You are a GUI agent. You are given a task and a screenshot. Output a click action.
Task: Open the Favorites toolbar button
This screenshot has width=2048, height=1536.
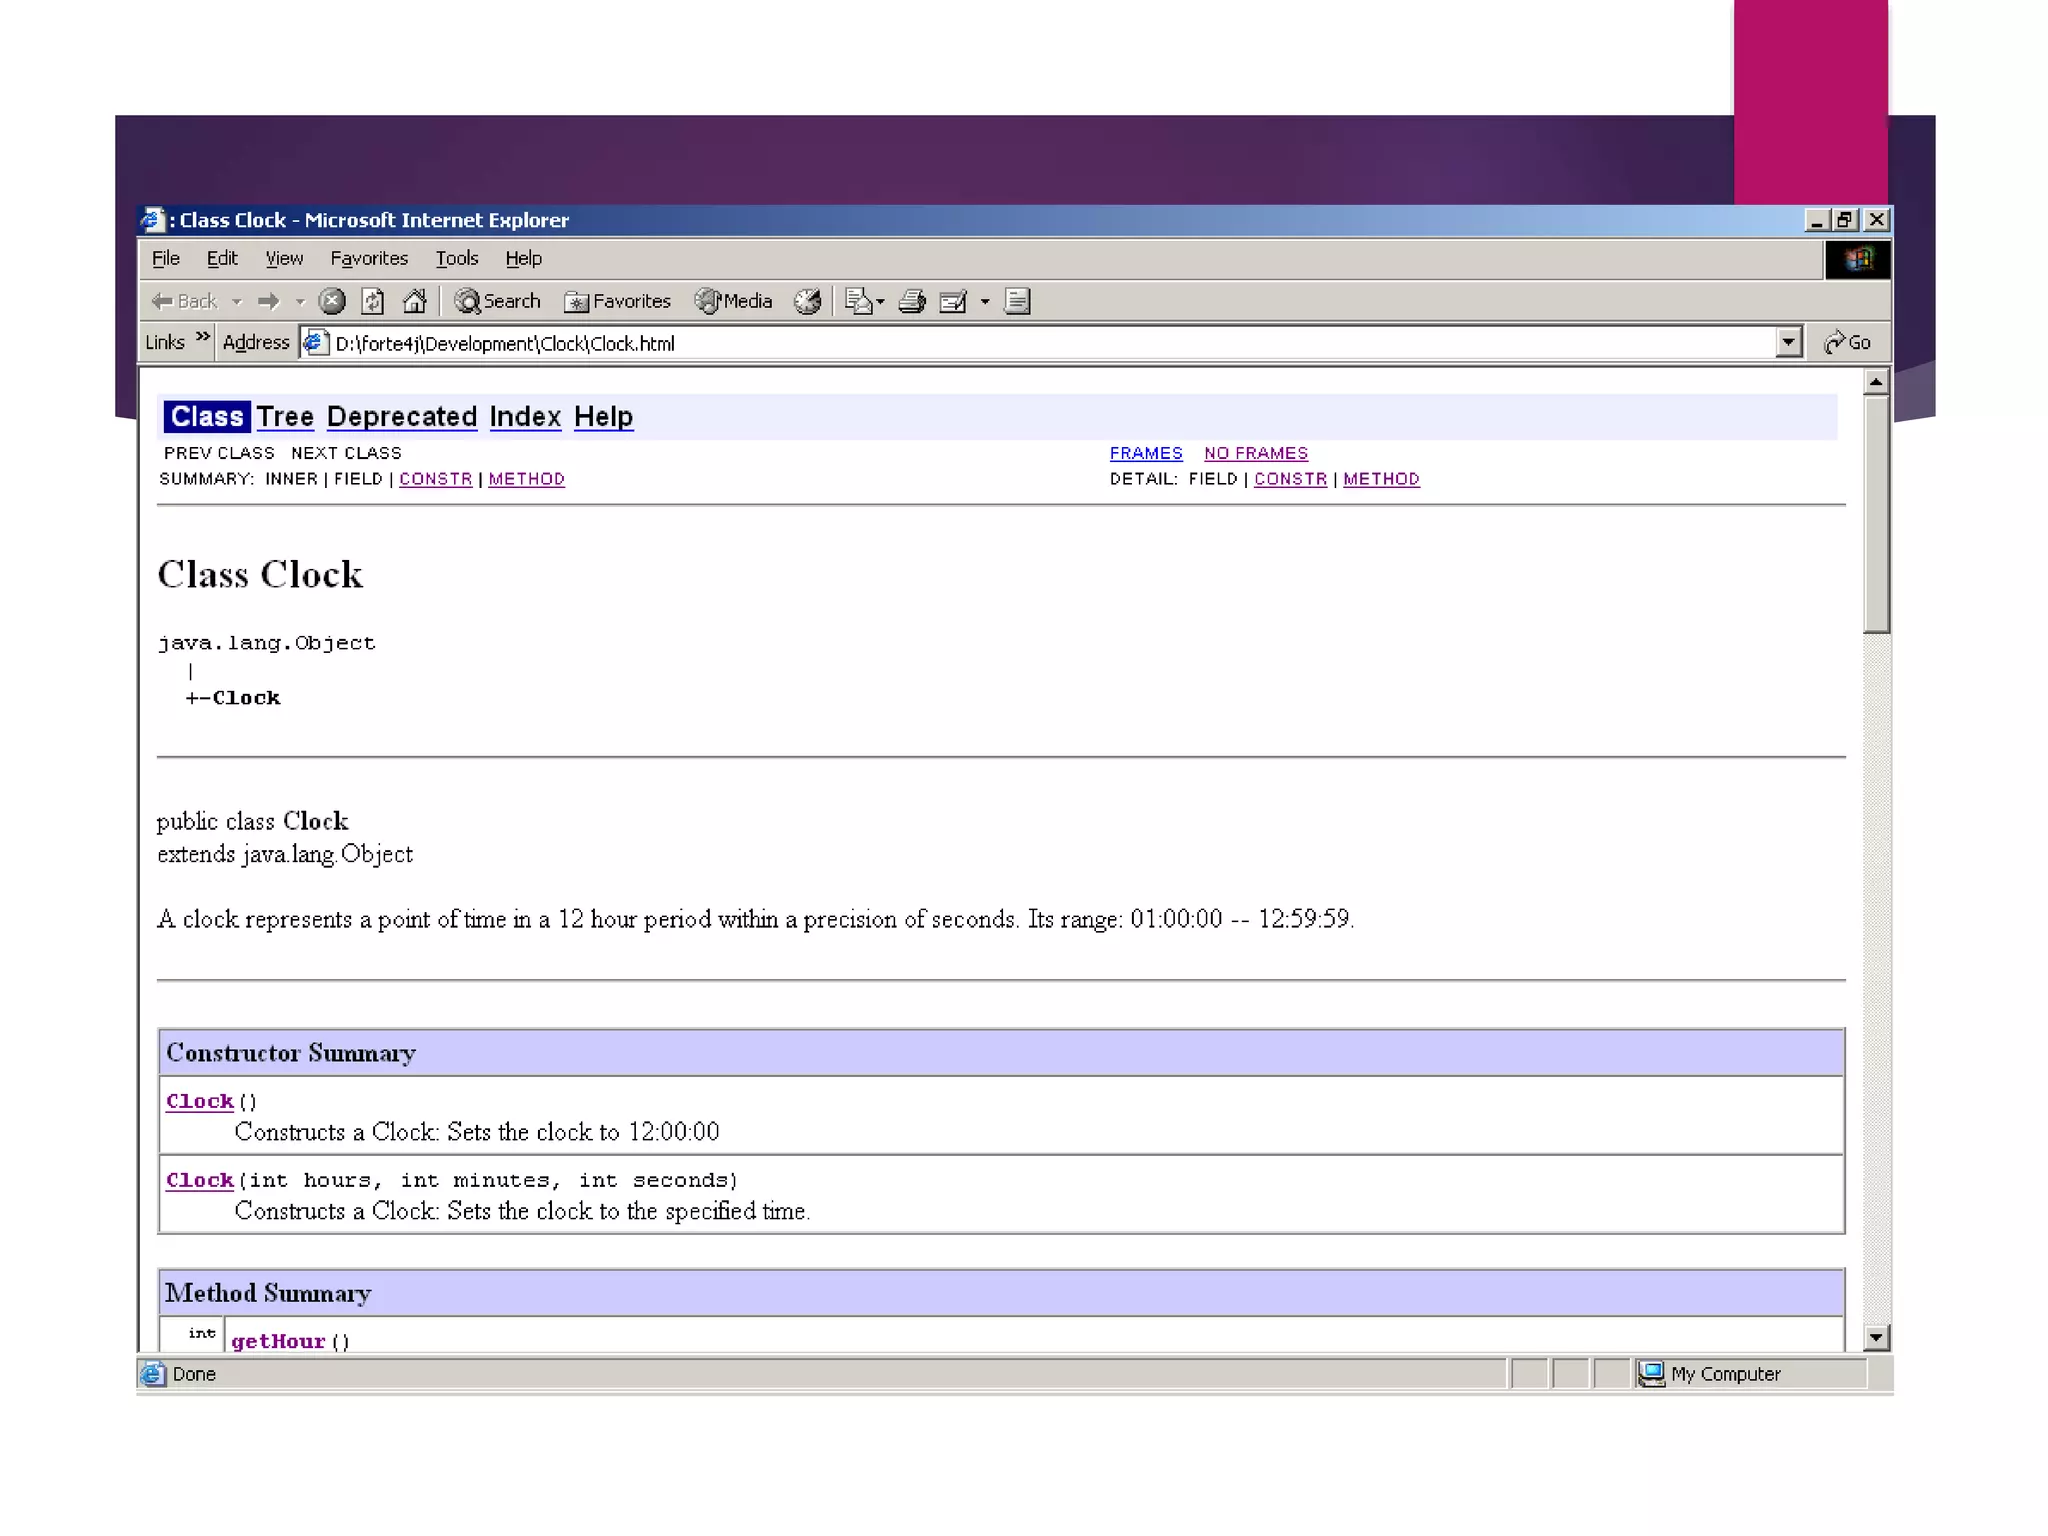click(x=617, y=301)
